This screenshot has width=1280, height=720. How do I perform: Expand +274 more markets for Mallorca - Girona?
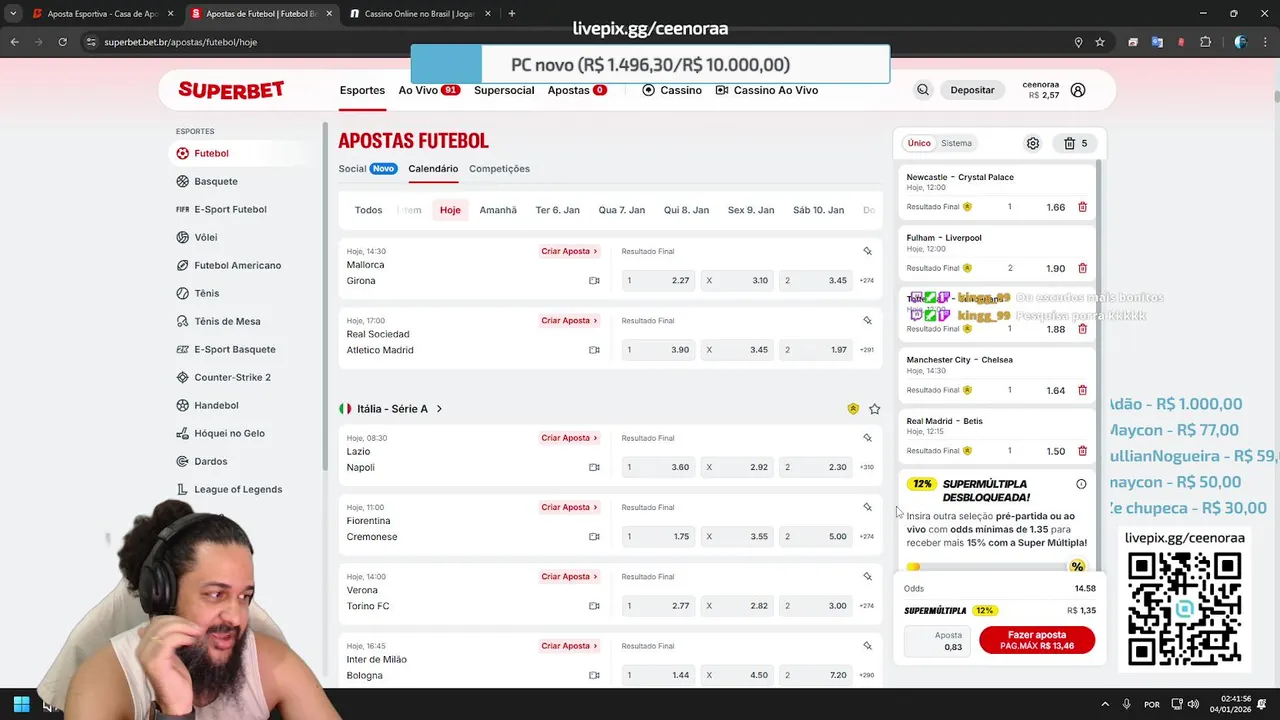coord(866,281)
